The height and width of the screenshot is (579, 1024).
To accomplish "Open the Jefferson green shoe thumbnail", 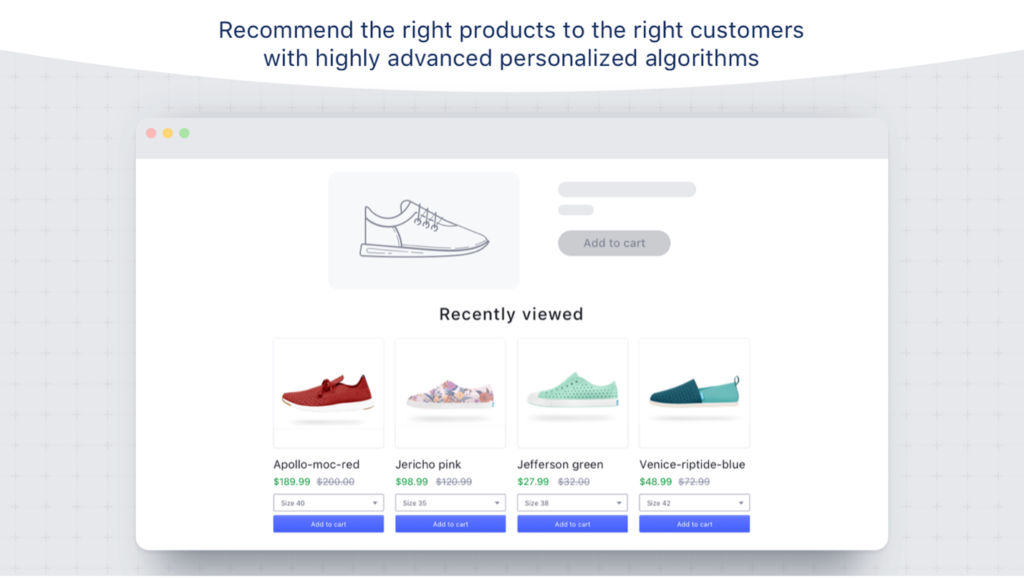I will pyautogui.click(x=572, y=393).
